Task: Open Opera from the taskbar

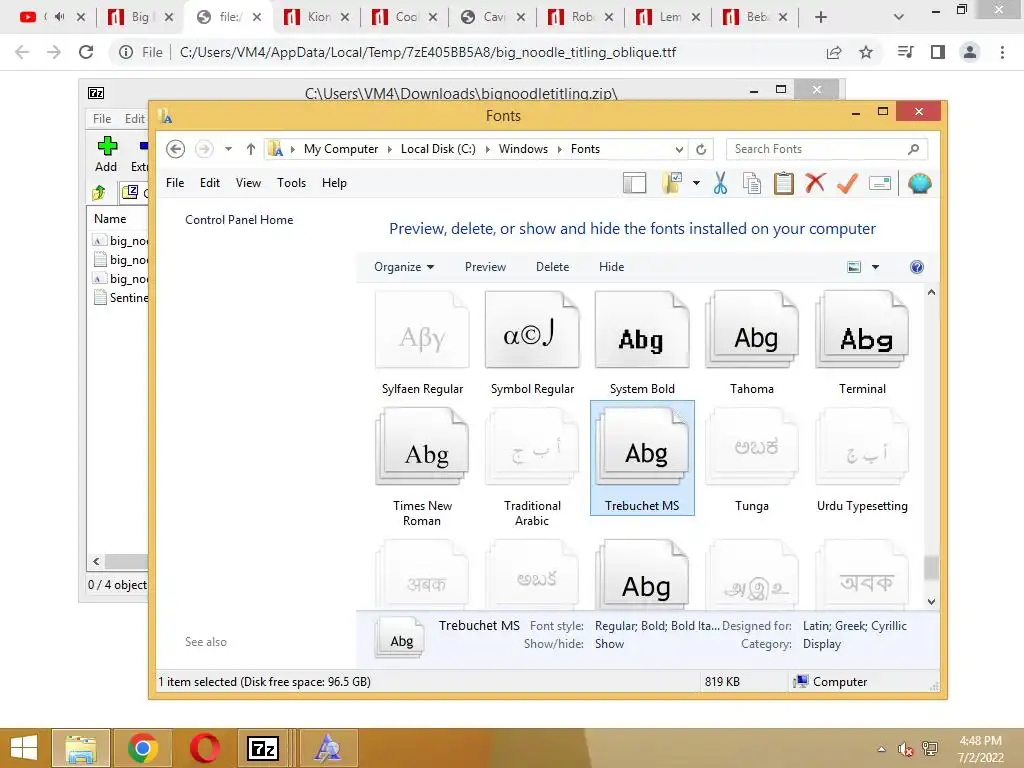Action: pos(204,748)
